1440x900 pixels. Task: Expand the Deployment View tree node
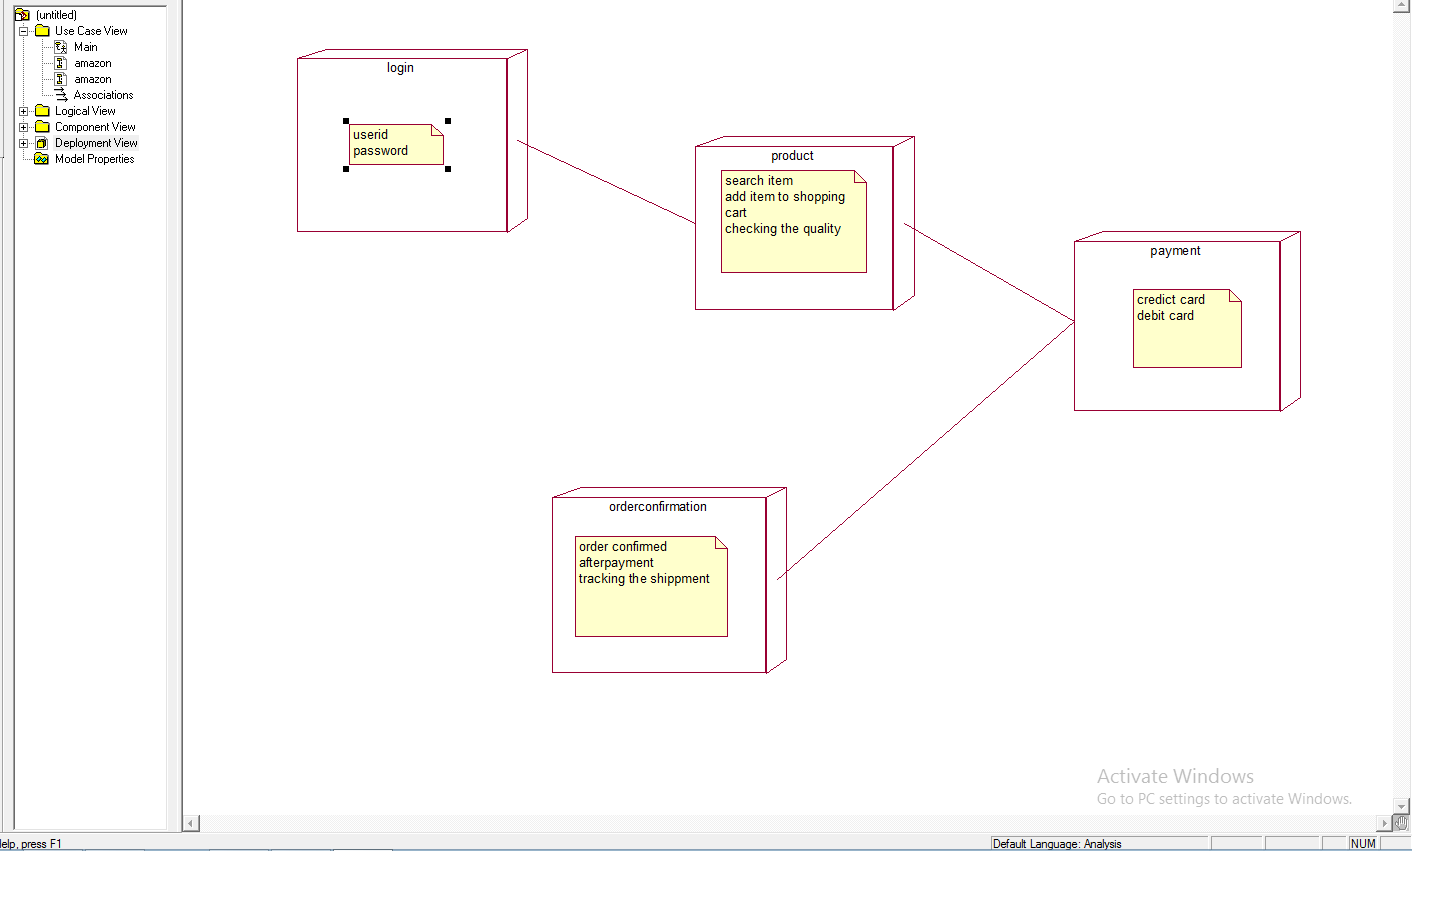tap(24, 143)
